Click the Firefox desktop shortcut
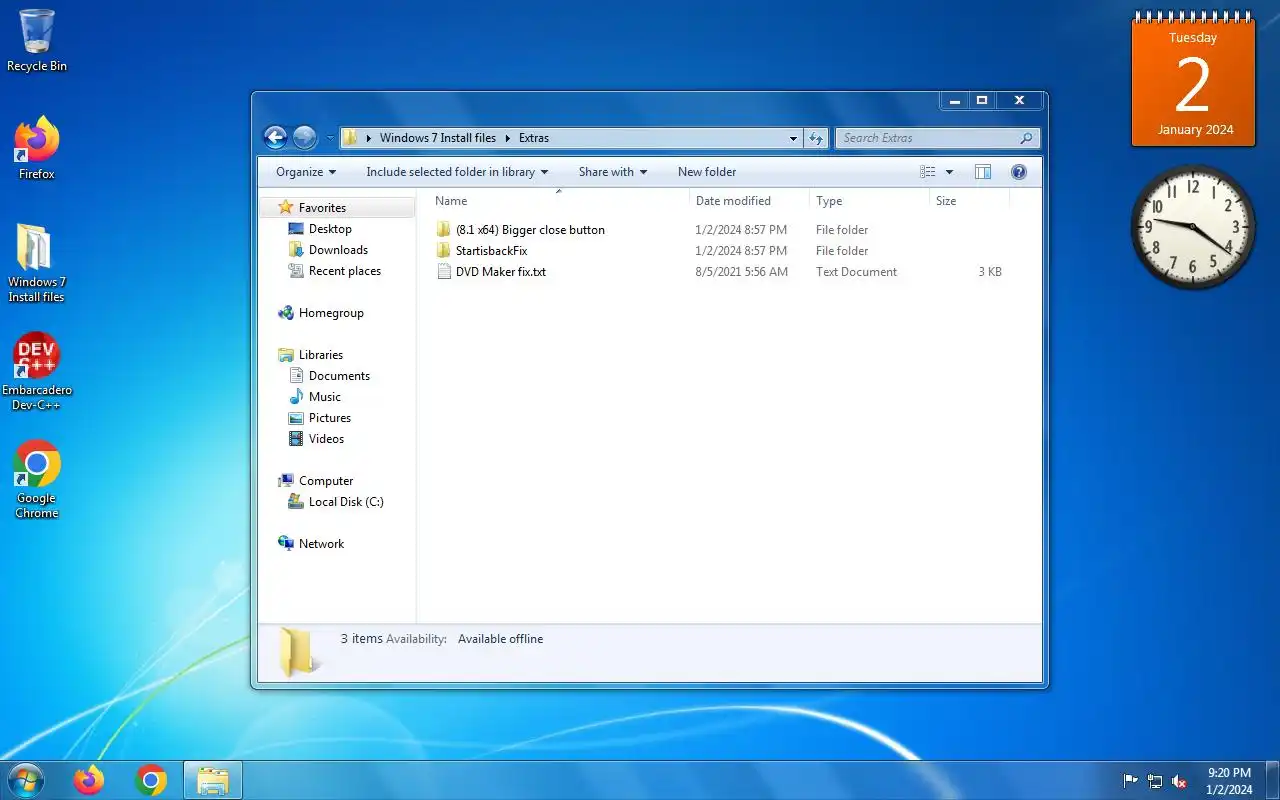The height and width of the screenshot is (800, 1280). coord(37,148)
